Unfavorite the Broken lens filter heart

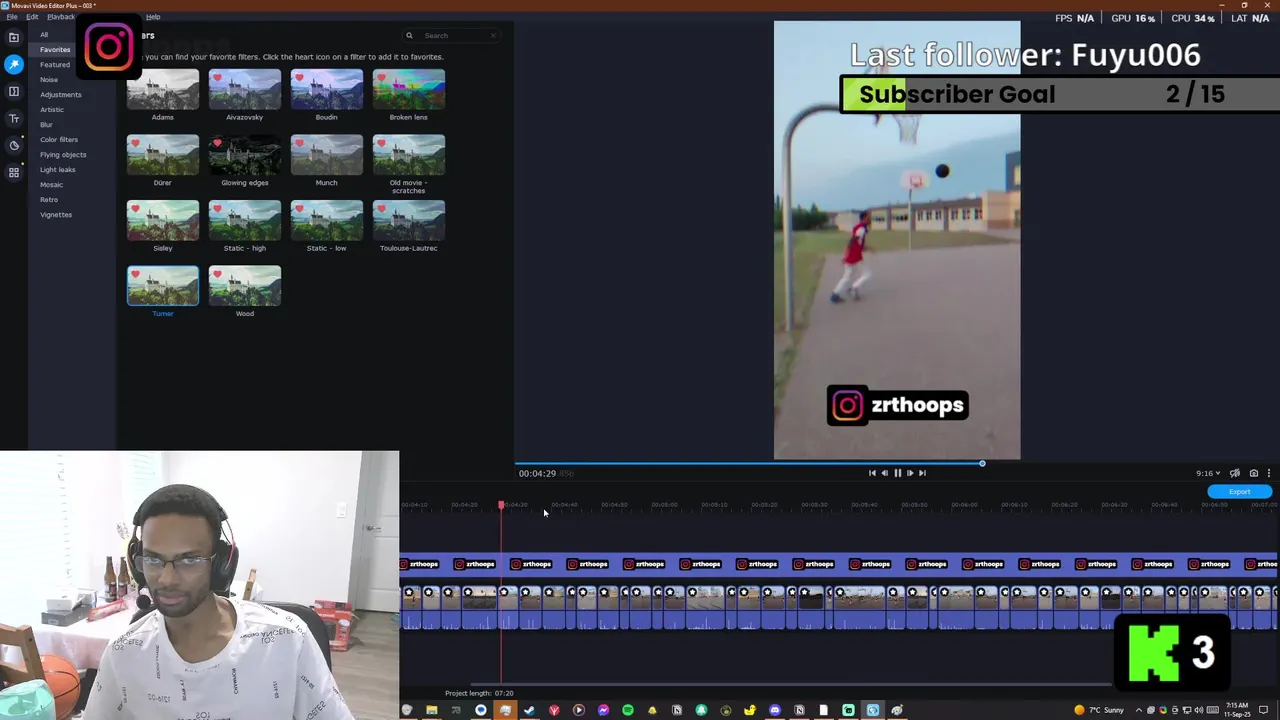pyautogui.click(x=381, y=78)
